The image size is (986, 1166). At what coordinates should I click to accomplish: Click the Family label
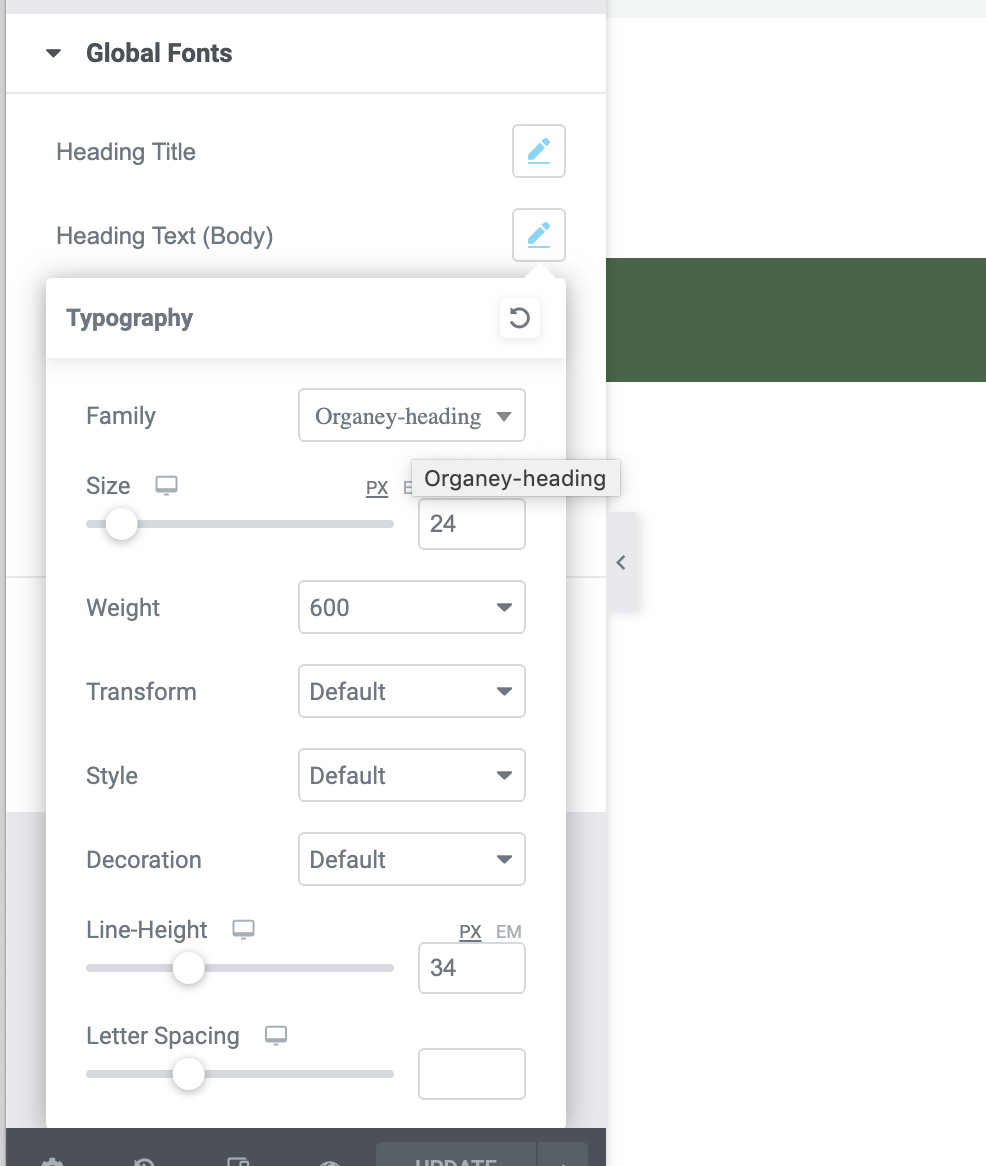(x=120, y=416)
